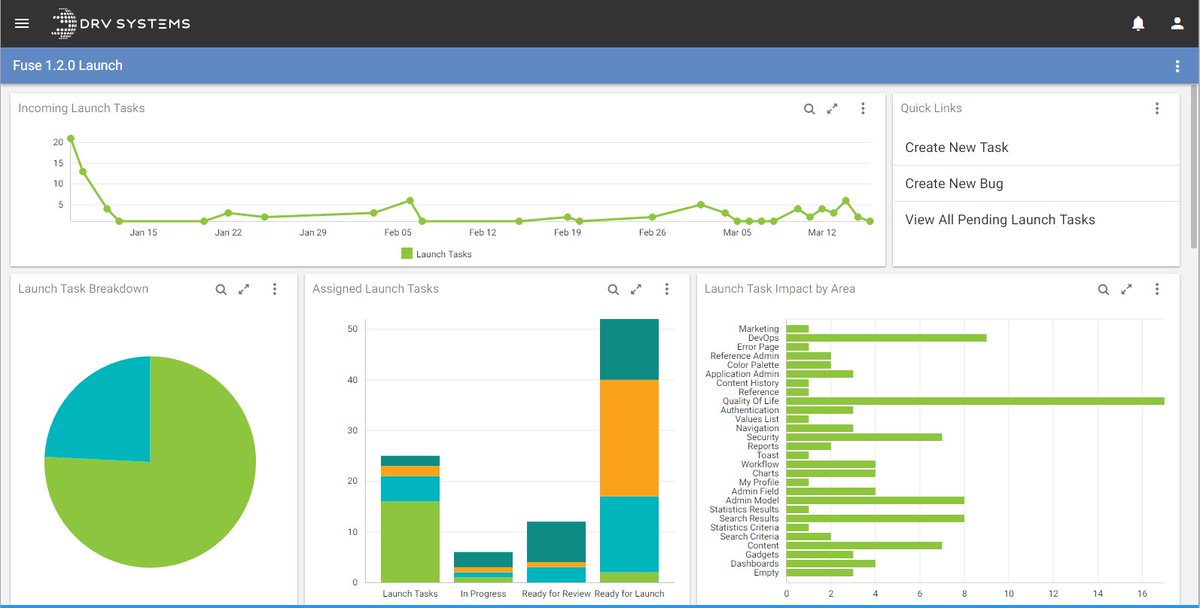
Task: Click the Launch Task Impact by Area title
Action: (780, 289)
